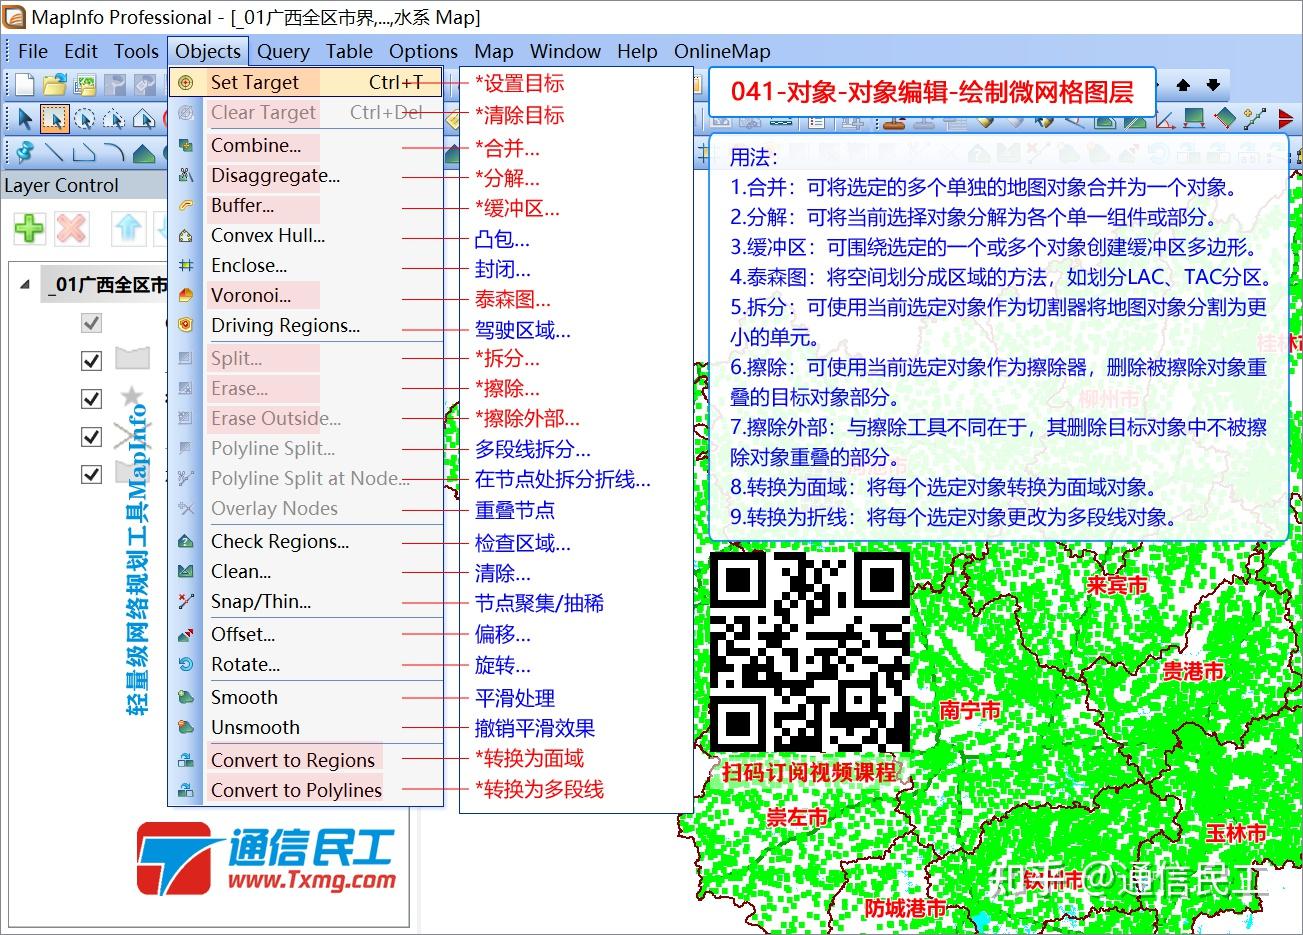Click the Open Workspace folder-with-images icon
The width and height of the screenshot is (1303, 935).
85,85
